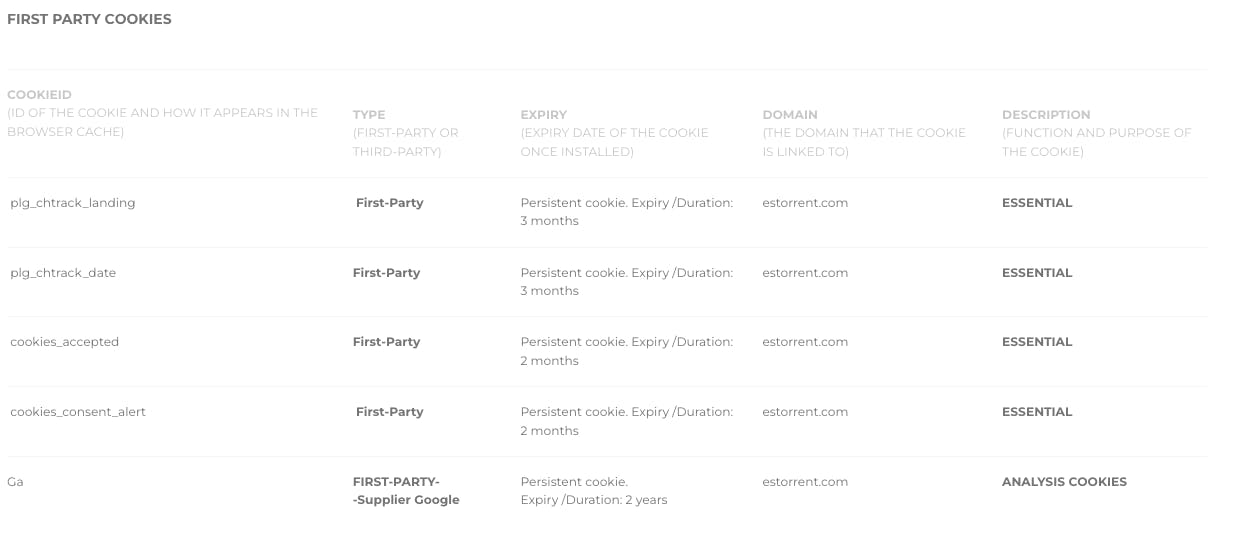This screenshot has height=536, width=1239.
Task: Click the FIRST-PARTY Supplier Google type cell
Action: click(405, 491)
